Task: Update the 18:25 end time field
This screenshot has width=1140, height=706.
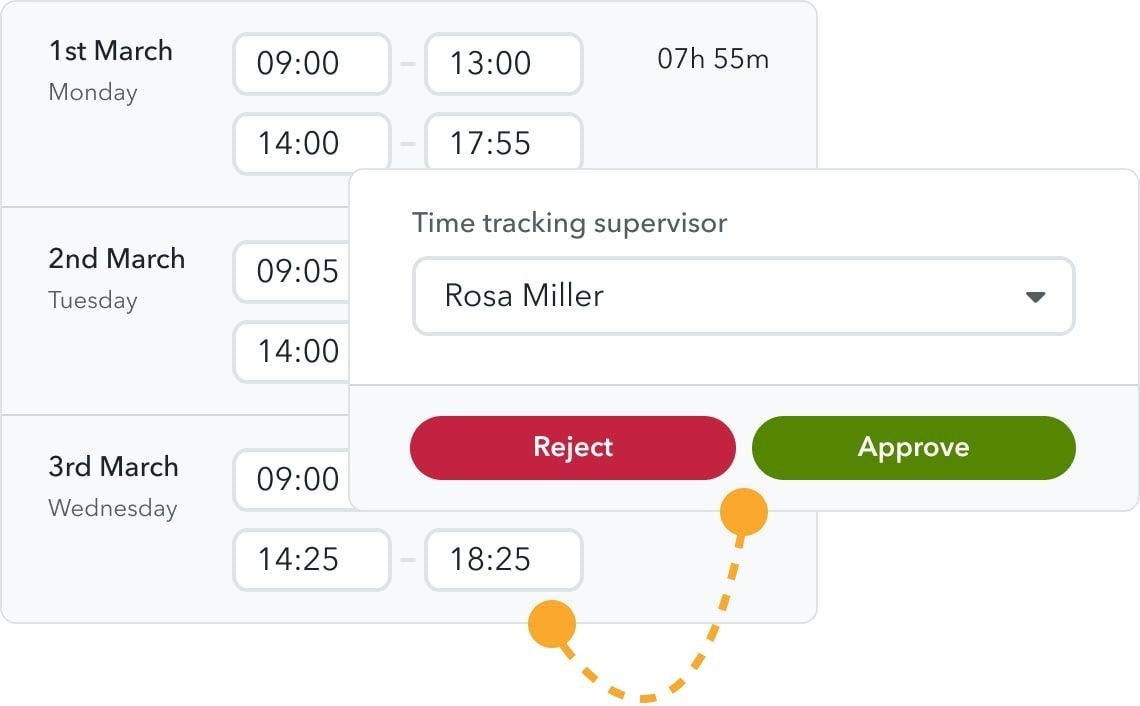Action: pyautogui.click(x=503, y=560)
